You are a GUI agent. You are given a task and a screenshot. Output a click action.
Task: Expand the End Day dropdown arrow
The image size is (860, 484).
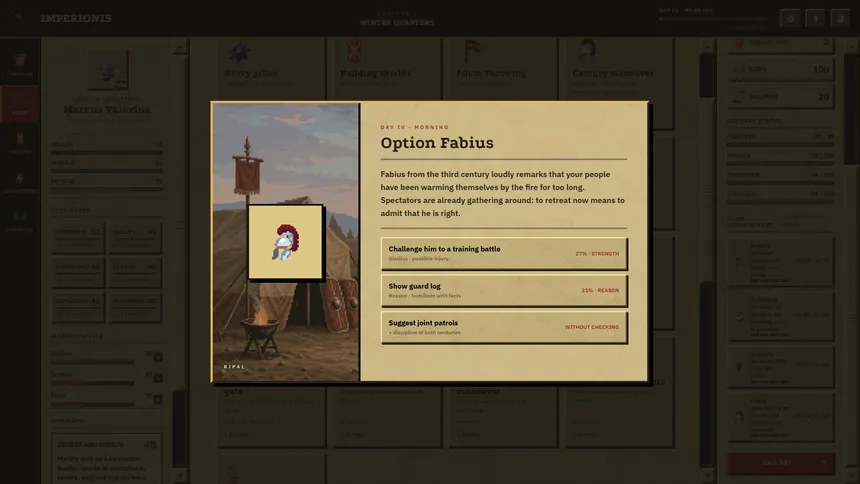pyautogui.click(x=824, y=463)
